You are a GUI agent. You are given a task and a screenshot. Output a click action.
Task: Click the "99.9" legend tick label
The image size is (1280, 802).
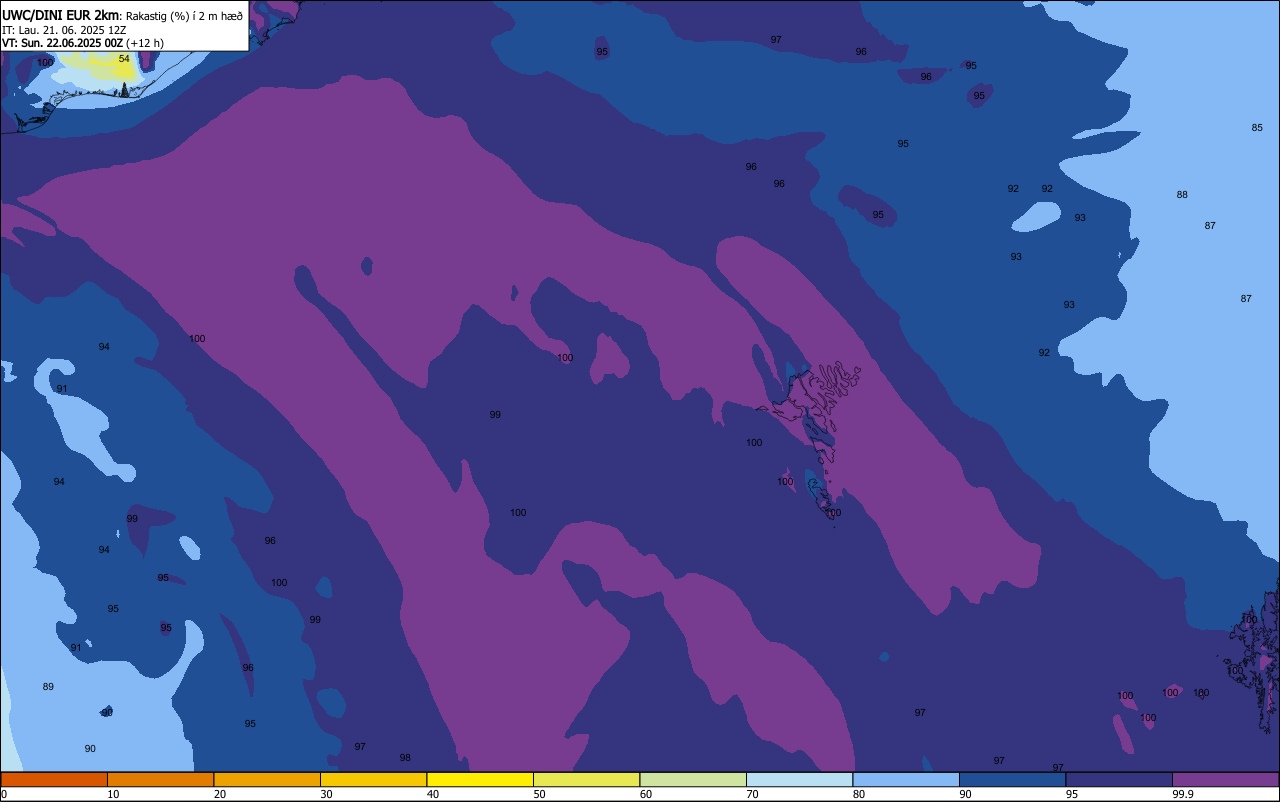(1183, 794)
